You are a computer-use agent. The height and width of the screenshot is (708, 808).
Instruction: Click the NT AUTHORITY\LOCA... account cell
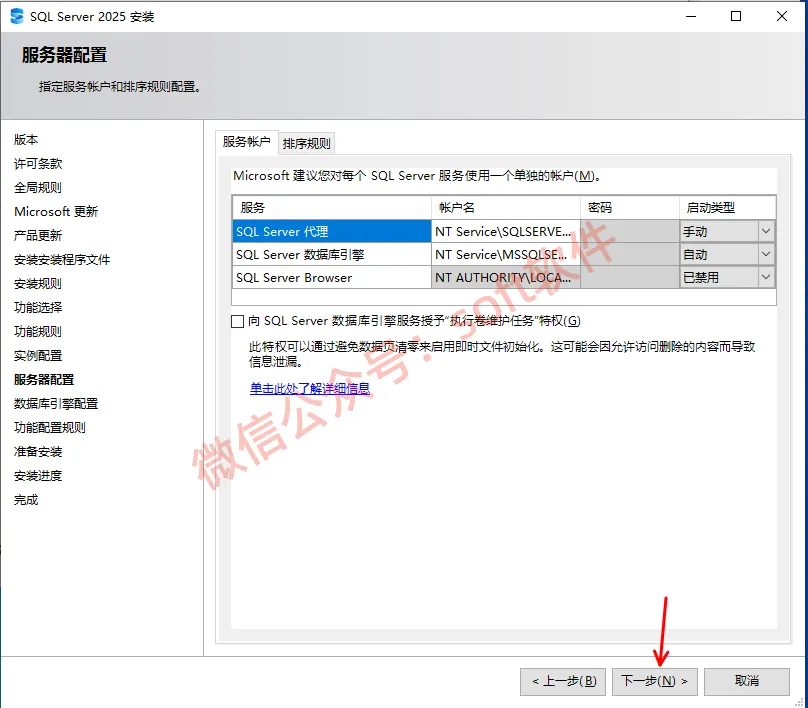[x=506, y=277]
